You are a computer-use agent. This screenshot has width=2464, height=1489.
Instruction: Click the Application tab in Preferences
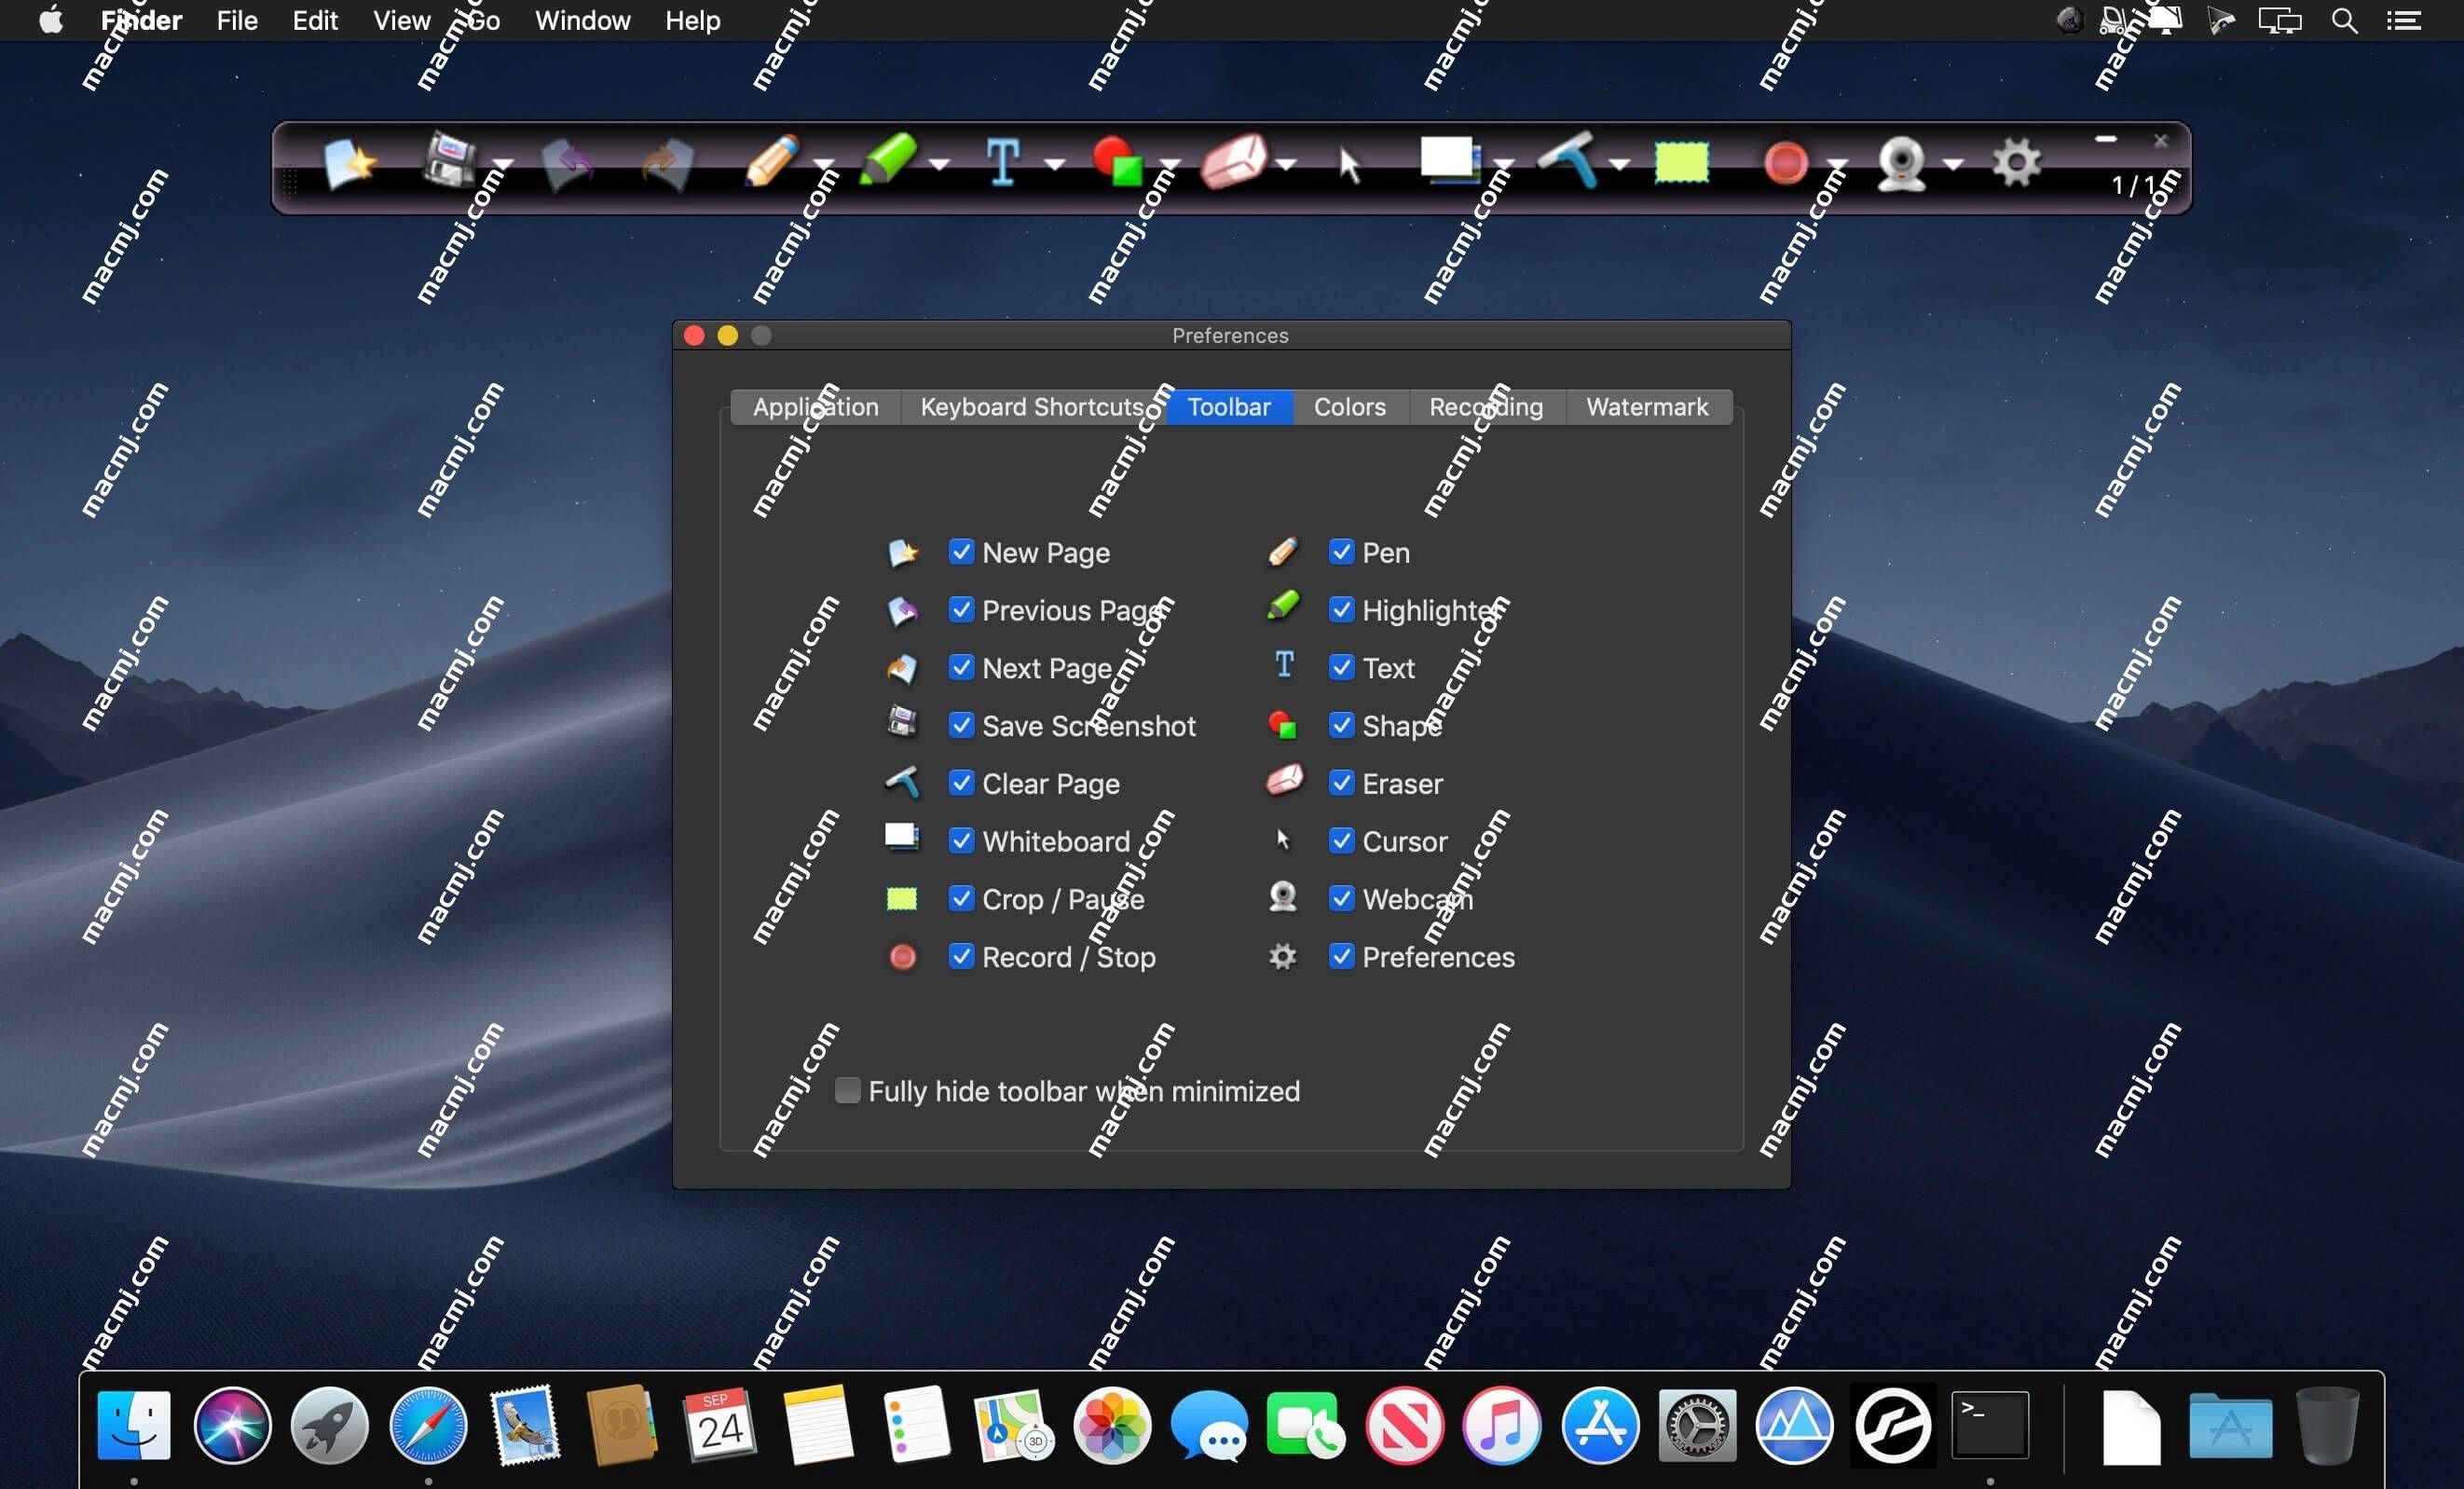pos(814,404)
